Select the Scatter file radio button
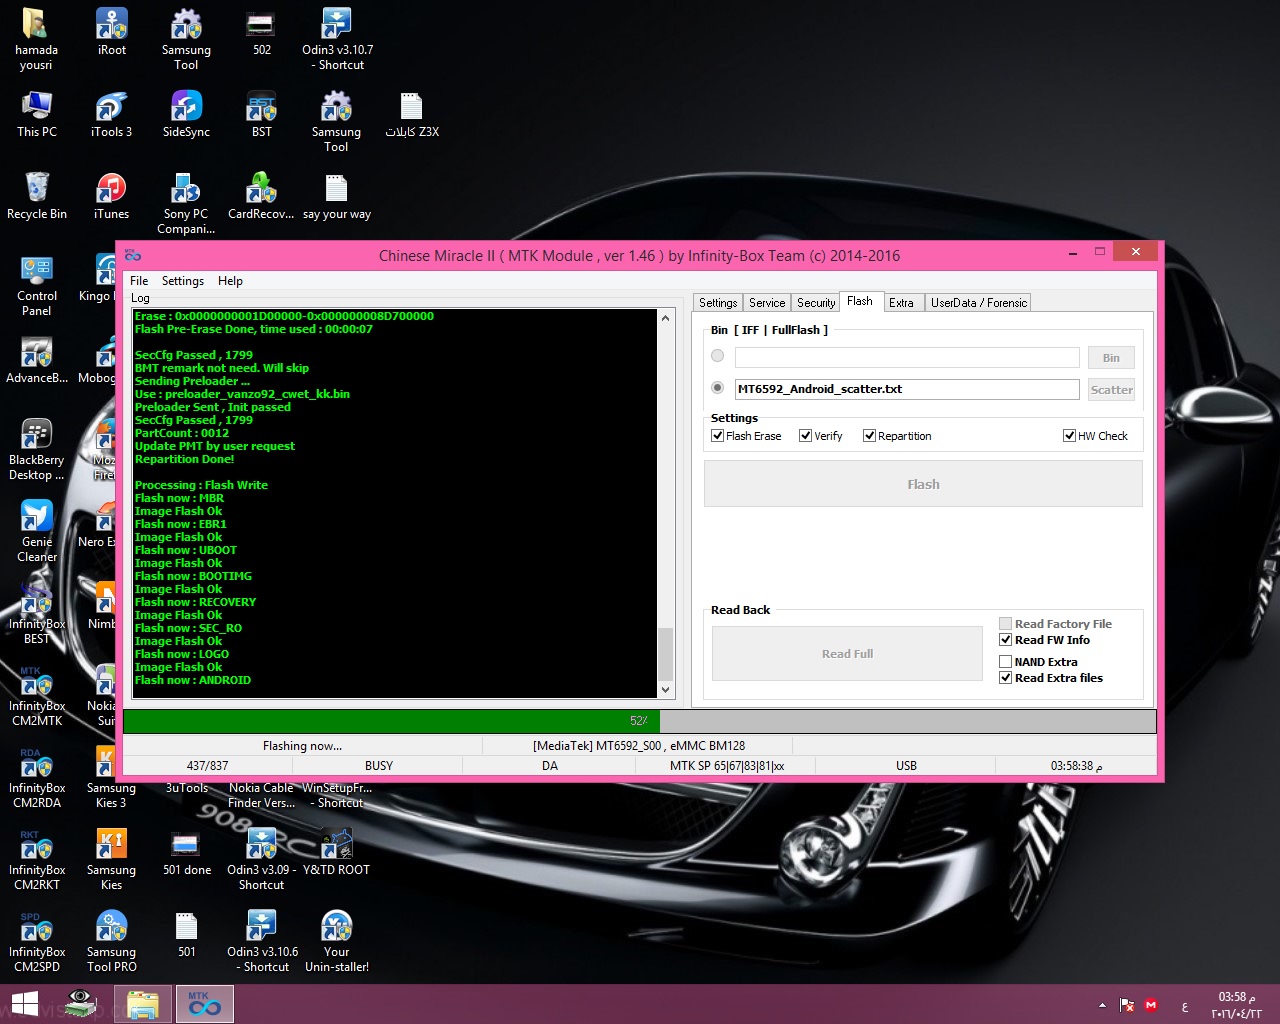This screenshot has height=1024, width=1280. 717,388
